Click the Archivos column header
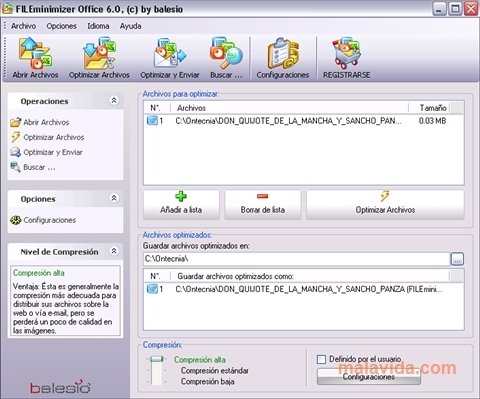 [x=289, y=108]
